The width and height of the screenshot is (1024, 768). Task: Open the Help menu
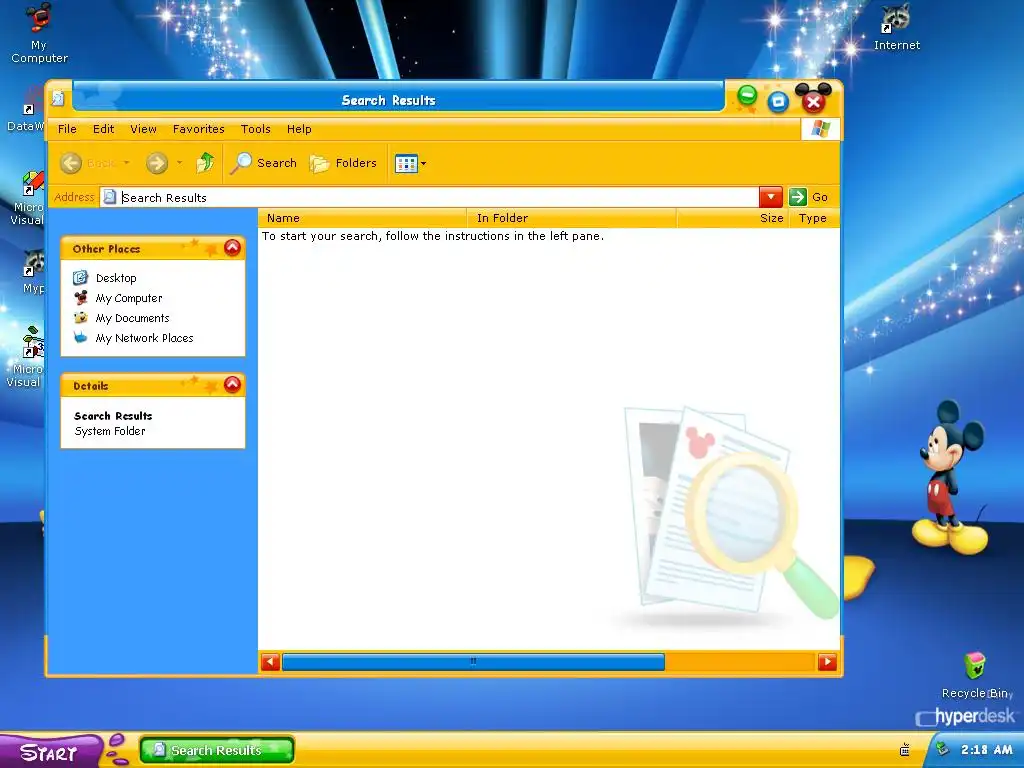(x=299, y=129)
